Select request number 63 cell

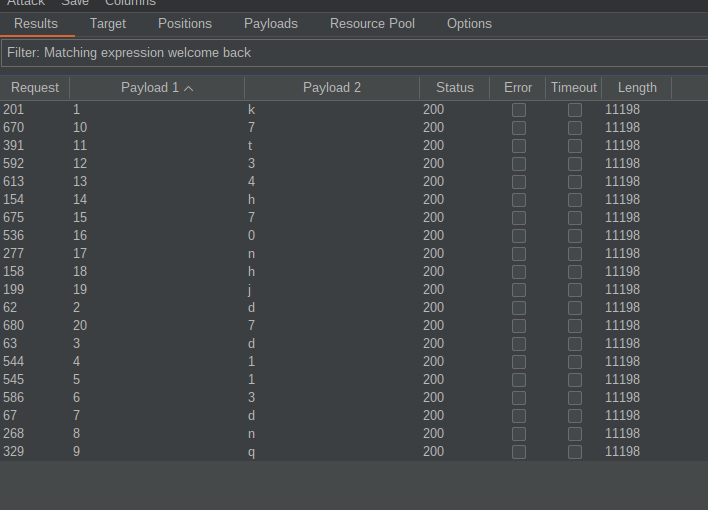pyautogui.click(x=10, y=343)
